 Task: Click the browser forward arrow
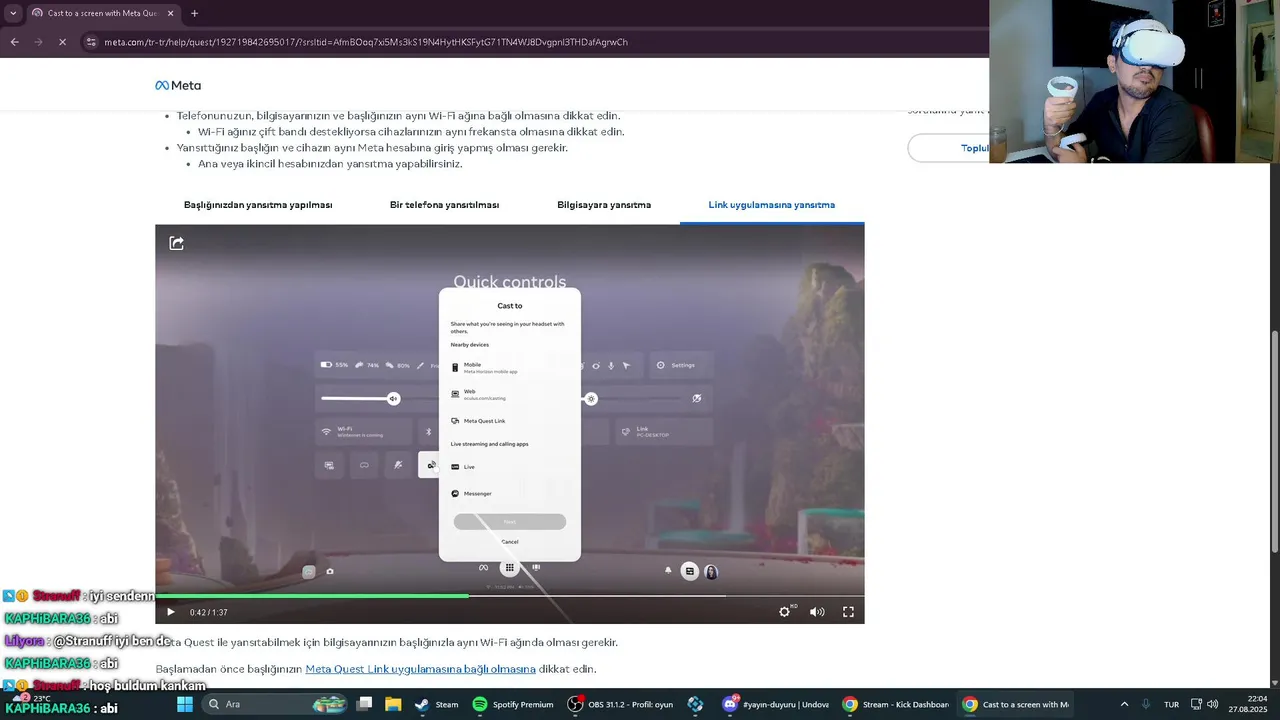click(38, 42)
